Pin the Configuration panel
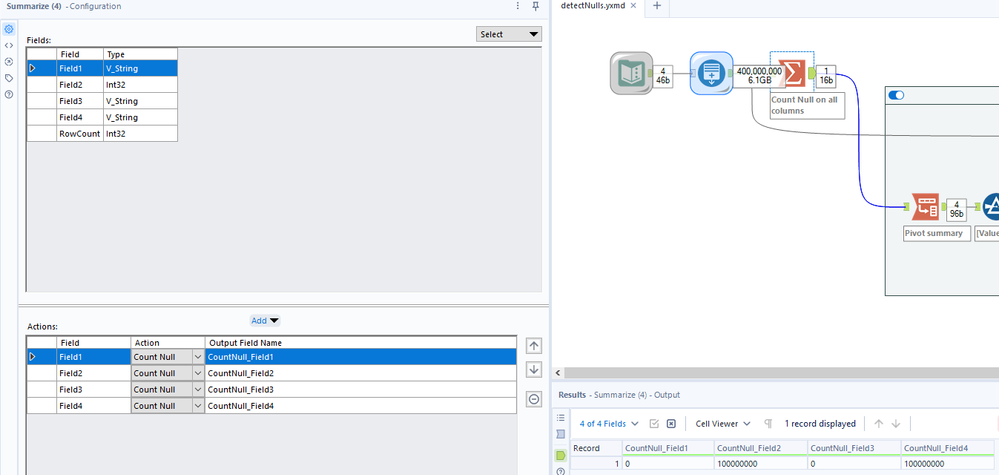999x475 pixels. click(x=535, y=6)
